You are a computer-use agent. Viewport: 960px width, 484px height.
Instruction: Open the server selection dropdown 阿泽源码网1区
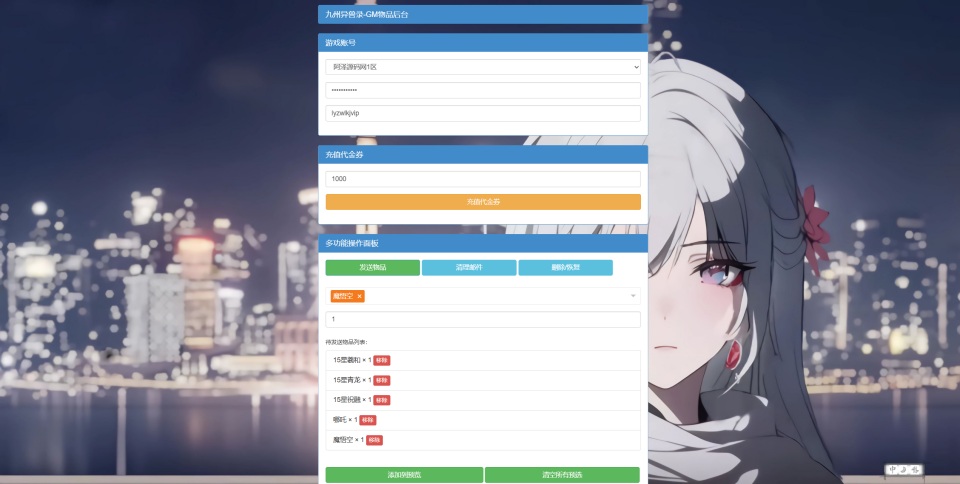pyautogui.click(x=482, y=67)
